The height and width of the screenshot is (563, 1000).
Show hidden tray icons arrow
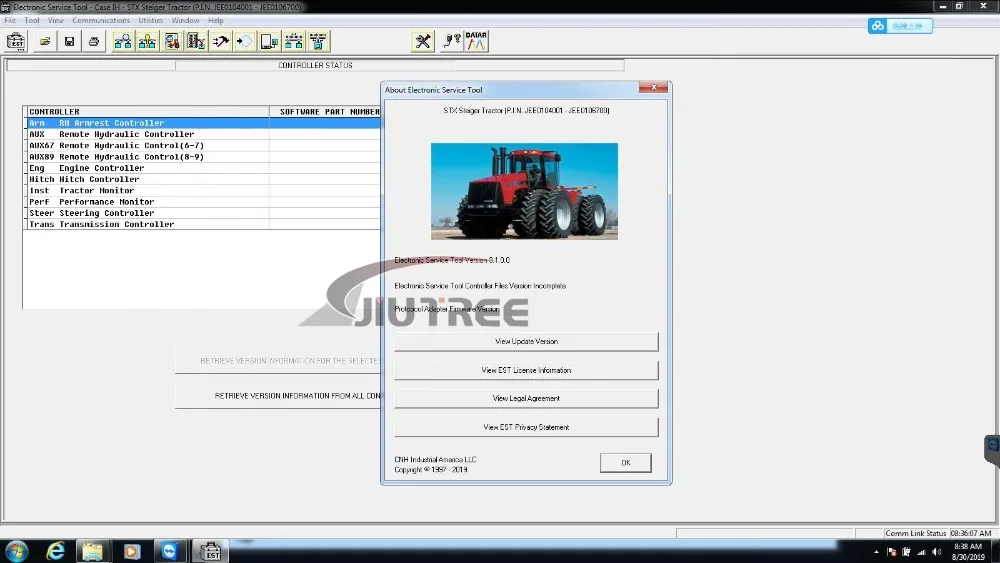pyautogui.click(x=876, y=552)
